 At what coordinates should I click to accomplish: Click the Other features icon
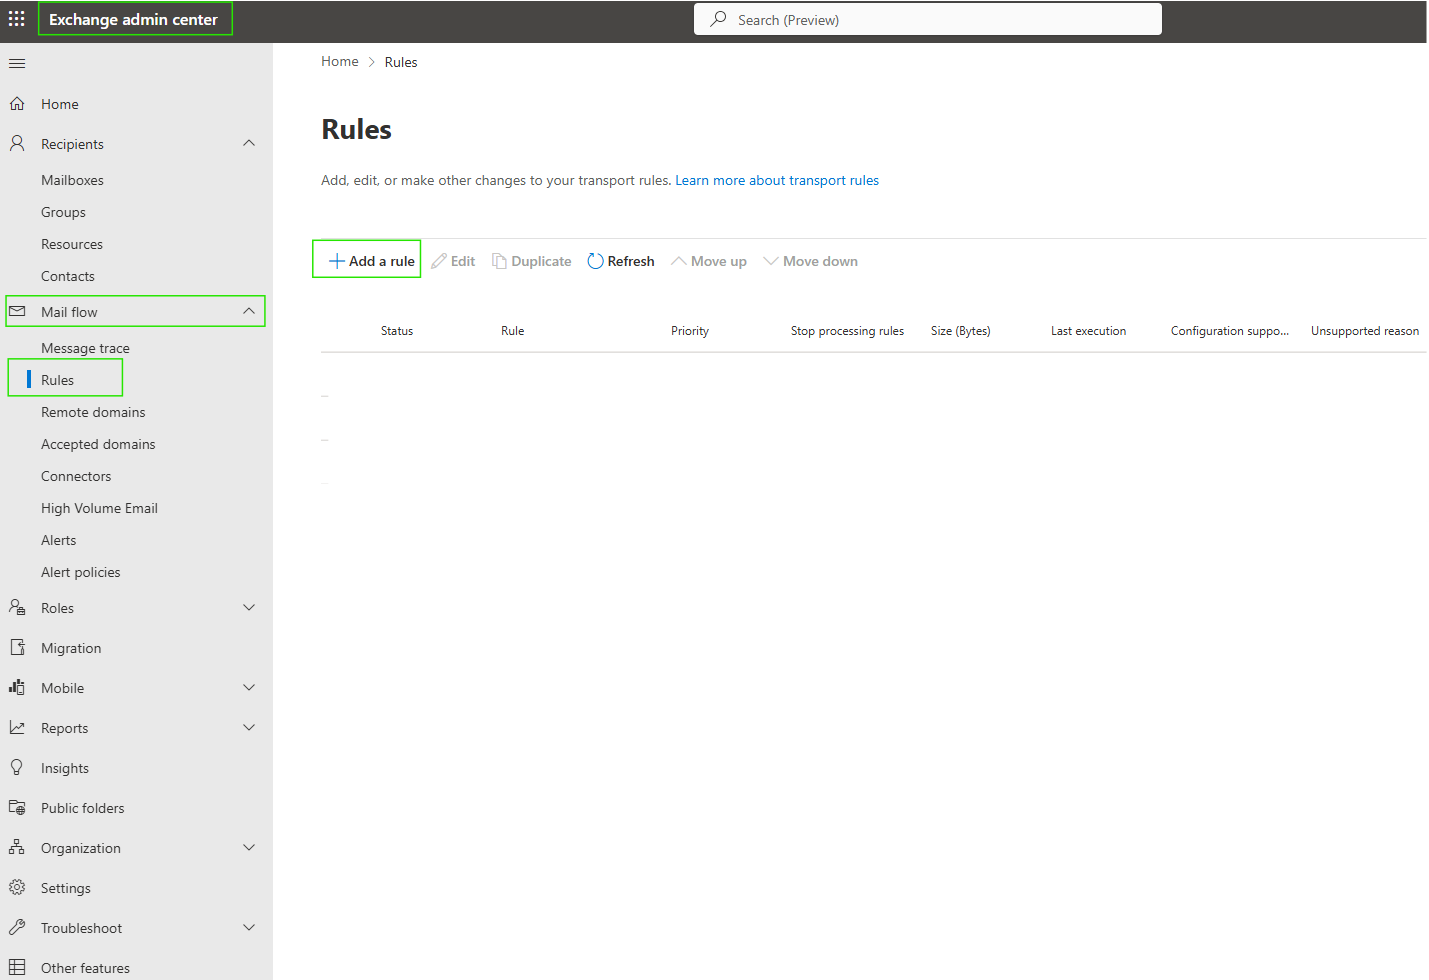17,968
